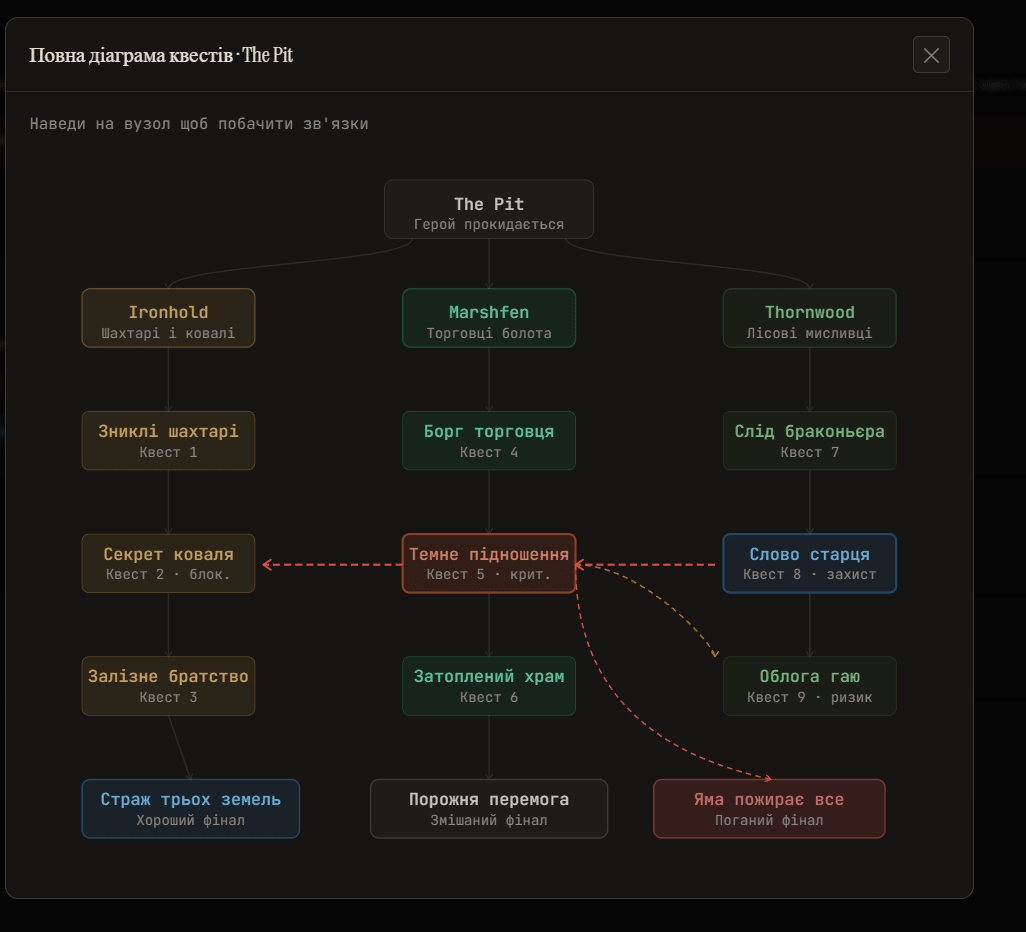Click the red arrowhead near Секрет коваля

pos(267,564)
